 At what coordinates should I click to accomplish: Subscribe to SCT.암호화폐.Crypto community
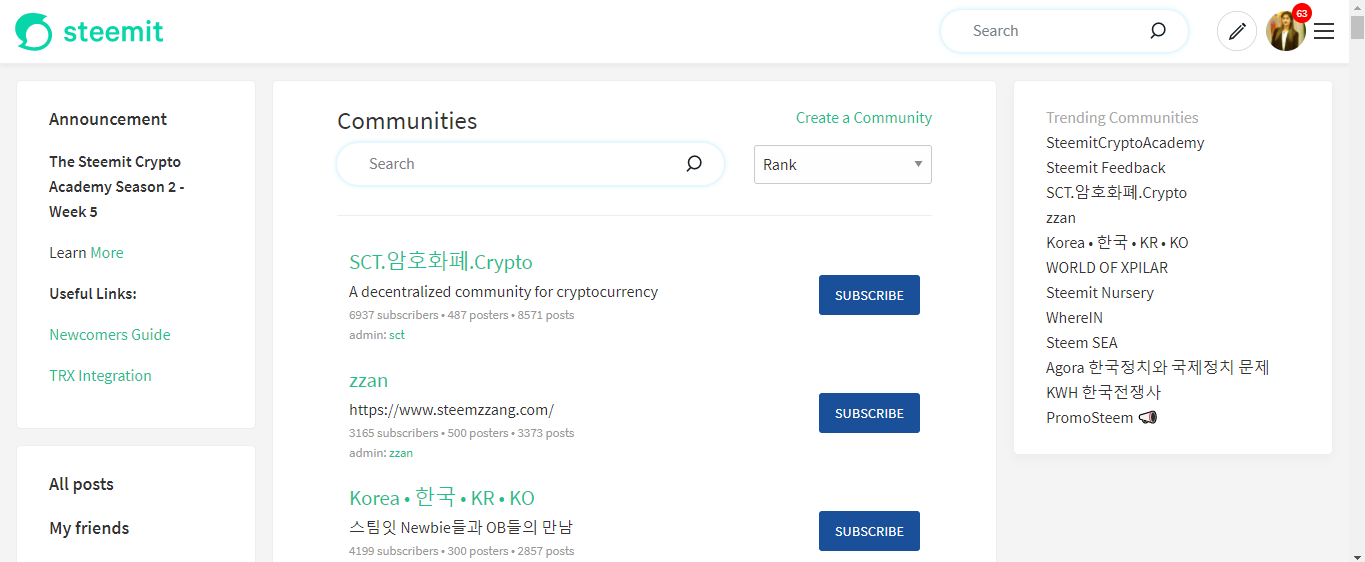[869, 295]
